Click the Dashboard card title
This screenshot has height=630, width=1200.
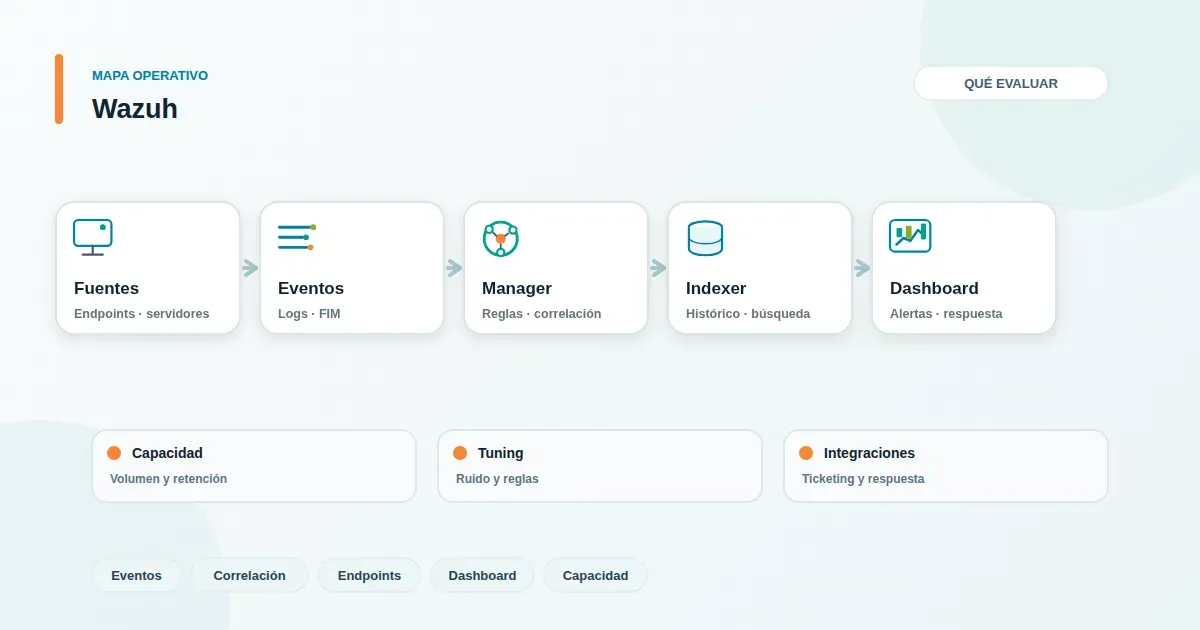934,288
